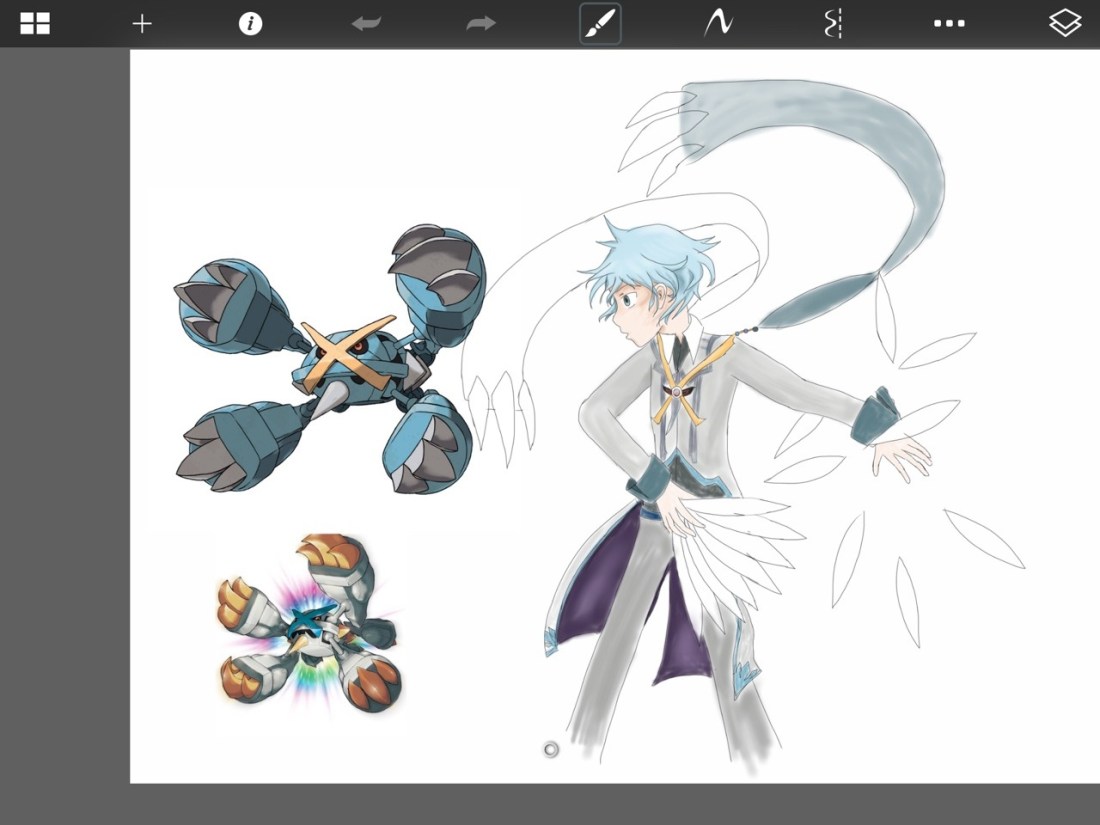This screenshot has width=1100, height=825.
Task: Open the three-dot more options menu
Action: [948, 24]
